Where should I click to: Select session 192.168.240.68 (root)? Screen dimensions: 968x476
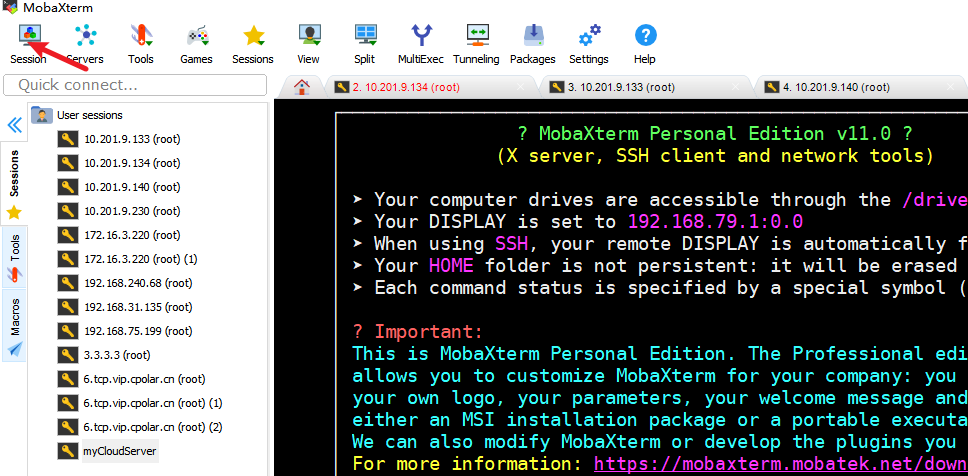tap(138, 283)
